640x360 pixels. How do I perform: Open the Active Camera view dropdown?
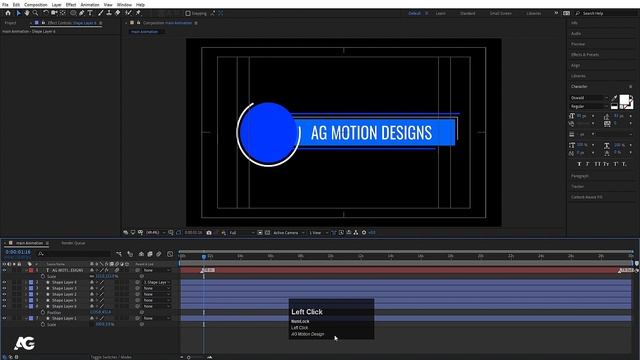click(289, 233)
